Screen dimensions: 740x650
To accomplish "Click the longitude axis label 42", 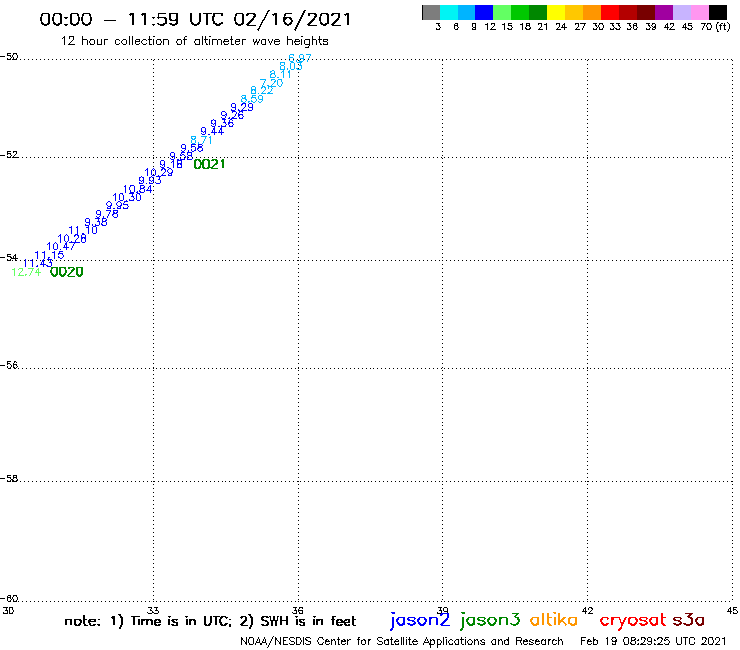I will 588,610.
